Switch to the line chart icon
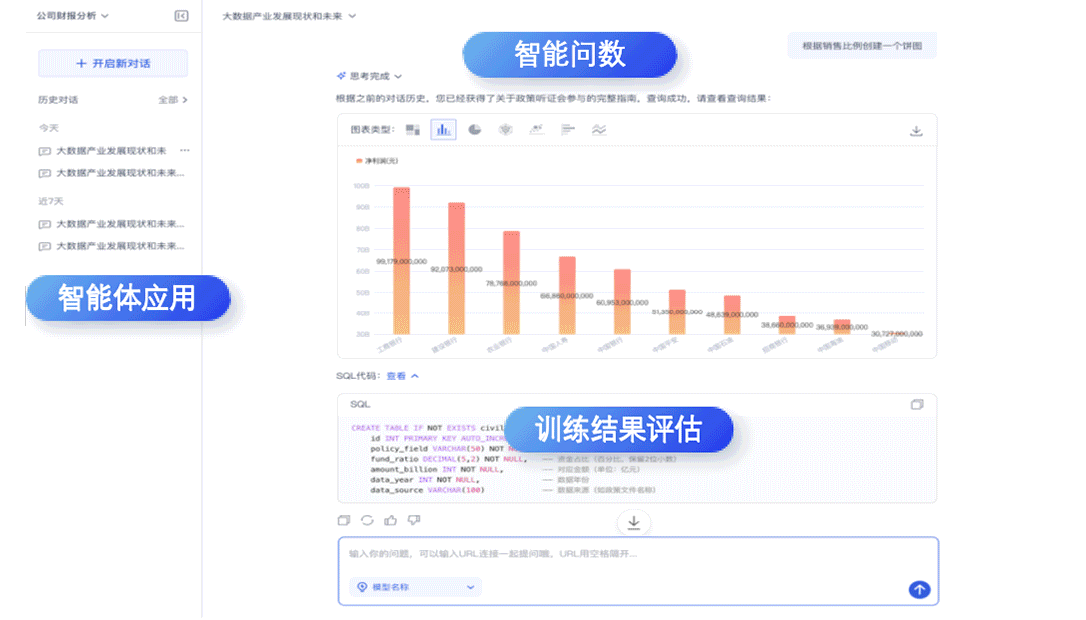The image size is (1086, 620). point(599,130)
